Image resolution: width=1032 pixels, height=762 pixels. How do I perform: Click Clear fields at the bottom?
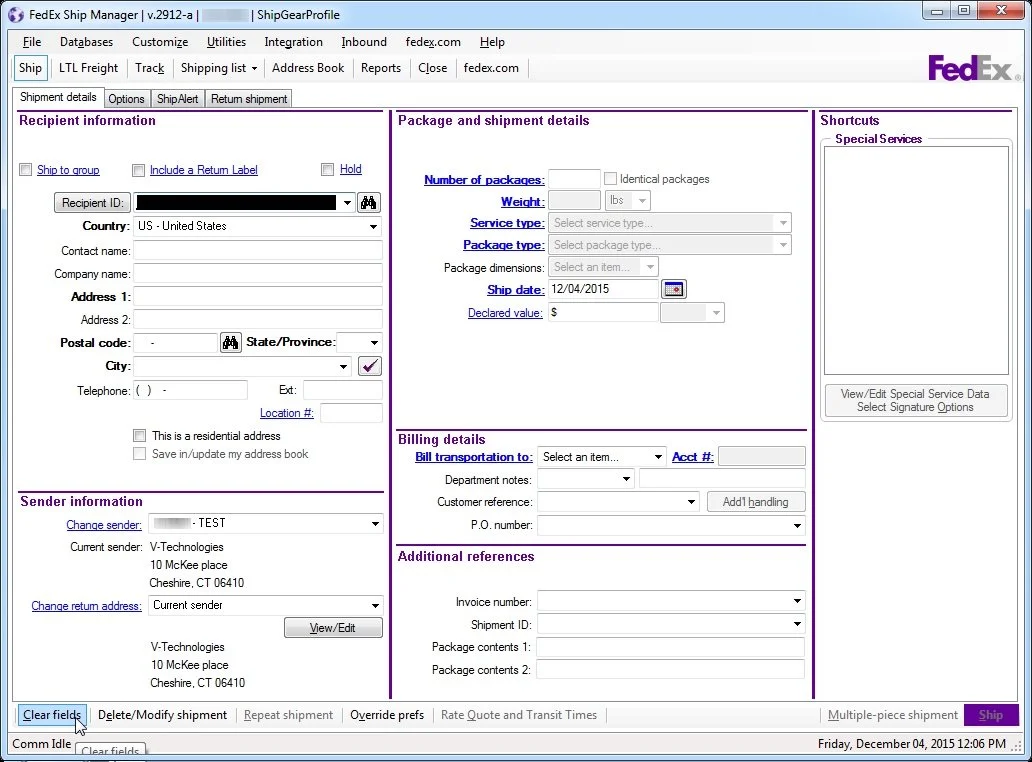(51, 715)
